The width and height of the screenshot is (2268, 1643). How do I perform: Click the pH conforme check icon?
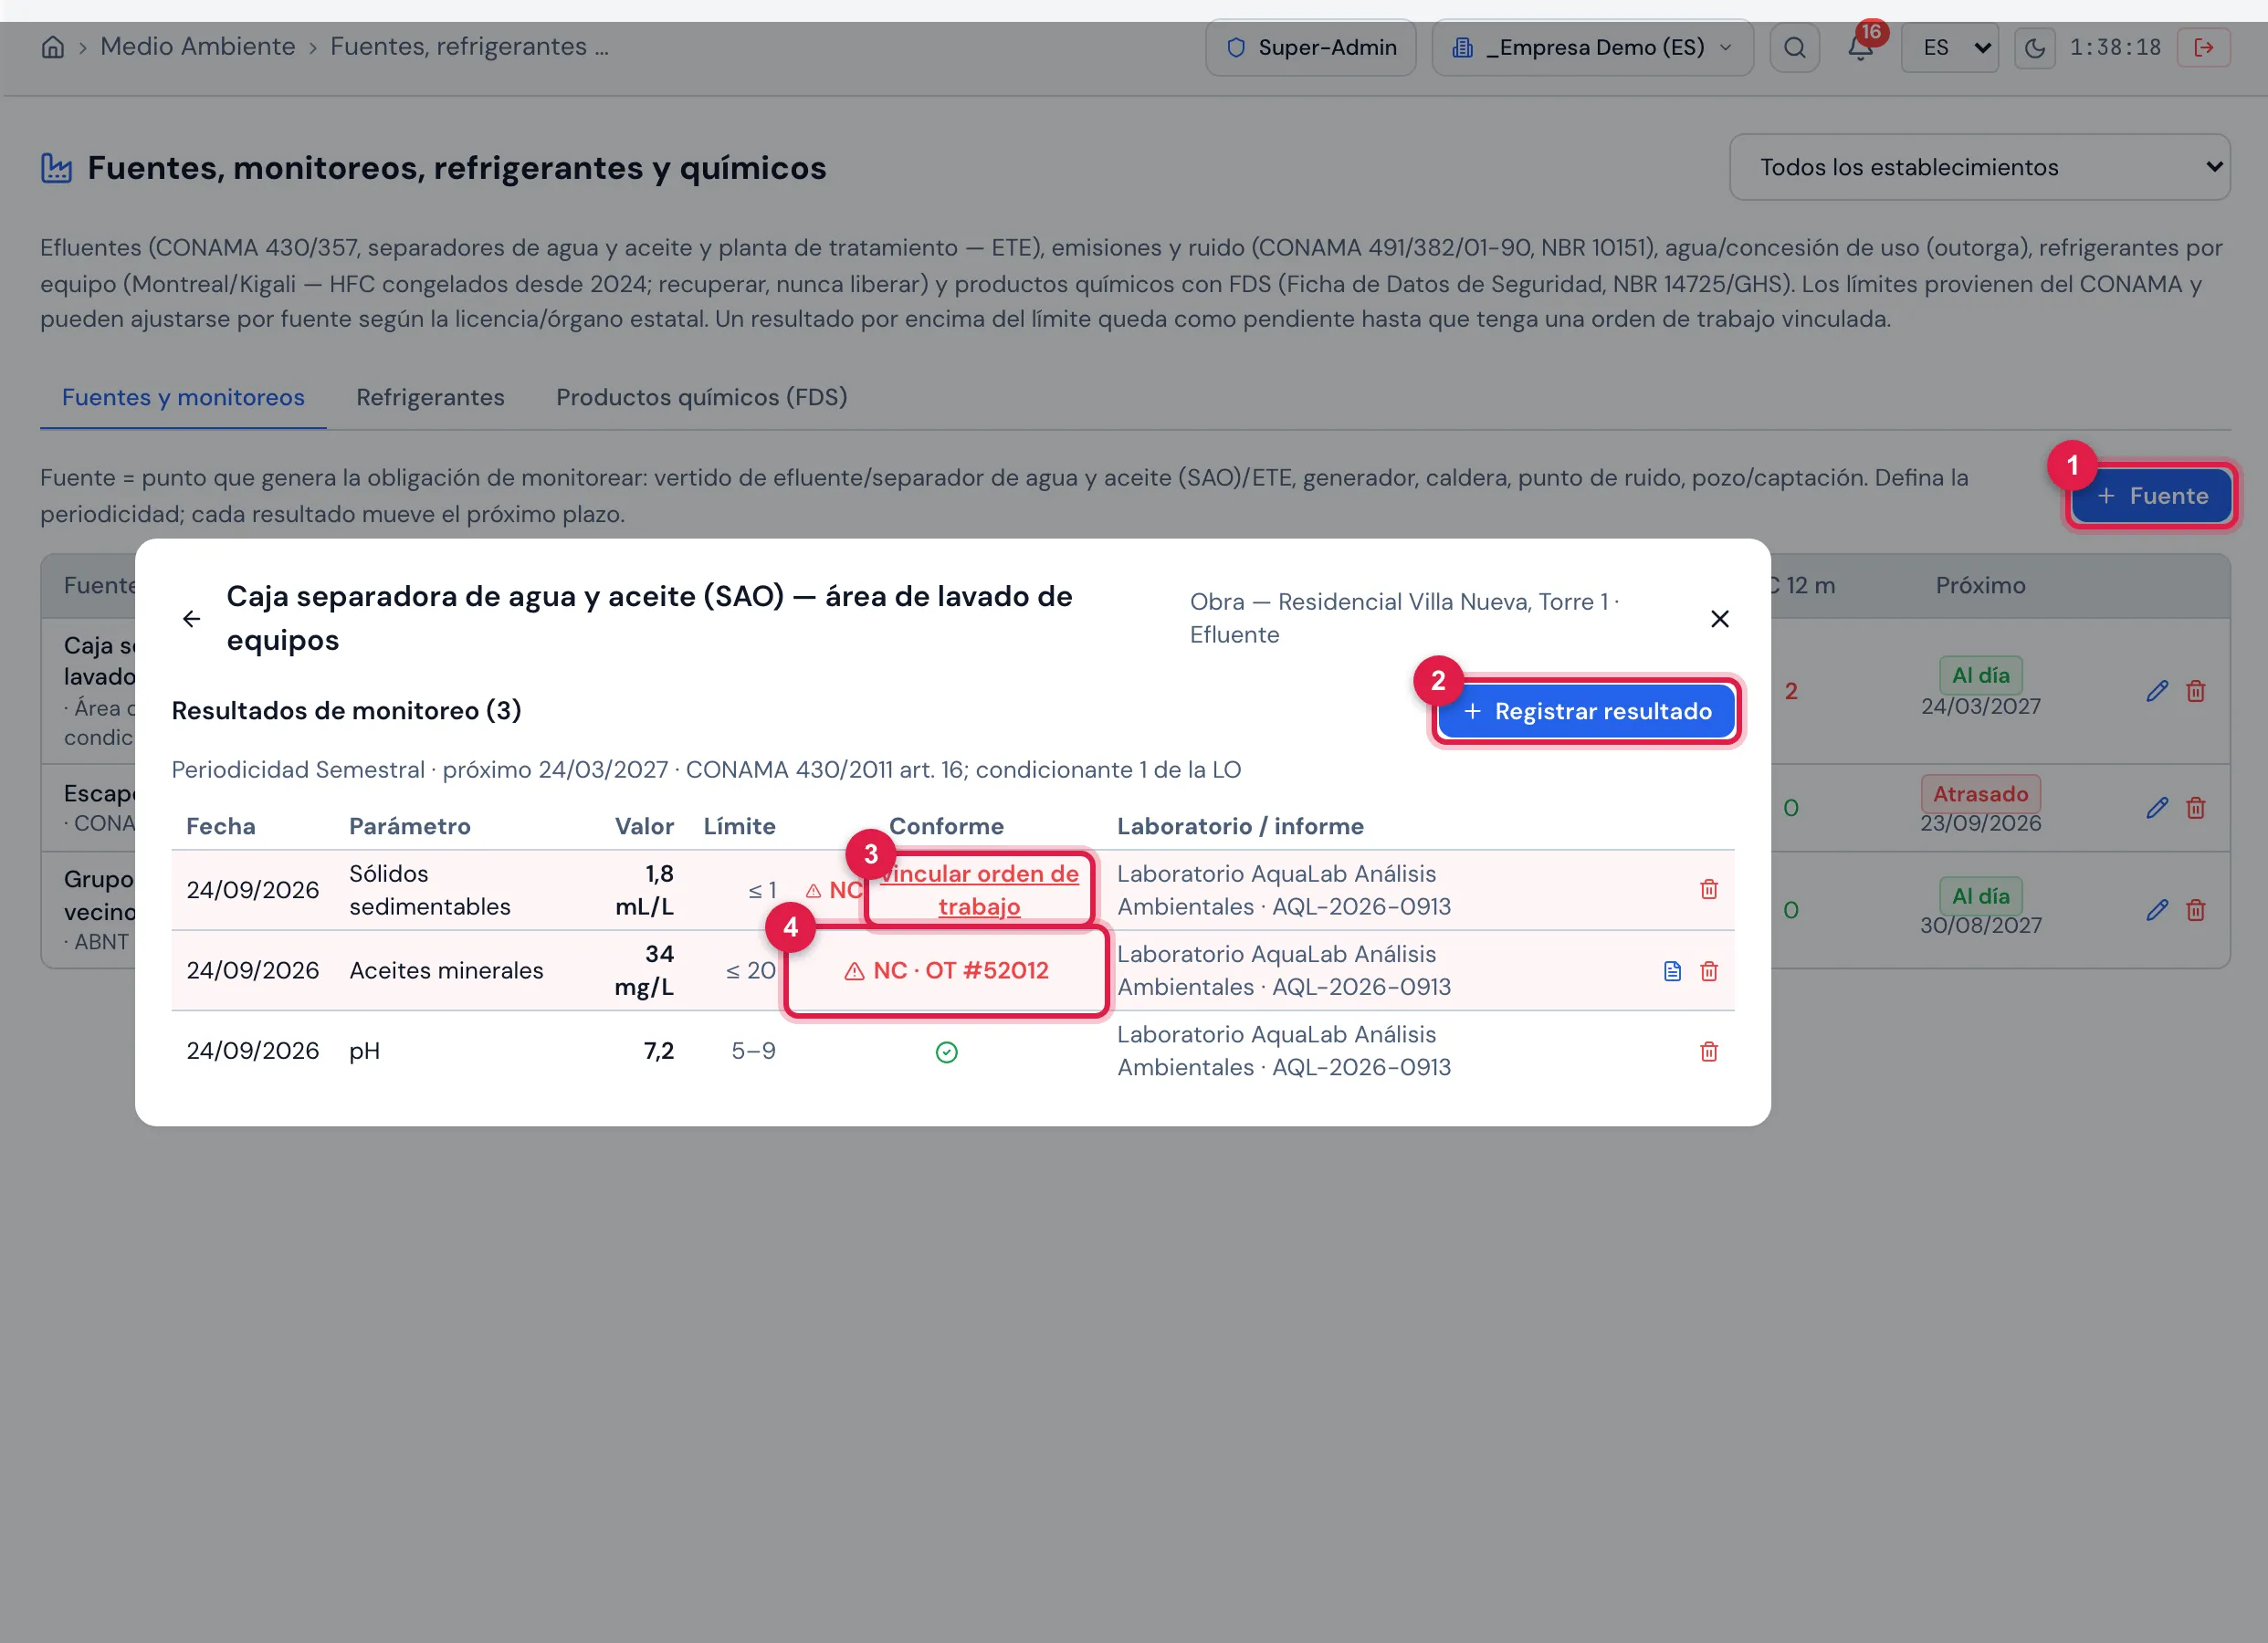[x=946, y=1051]
